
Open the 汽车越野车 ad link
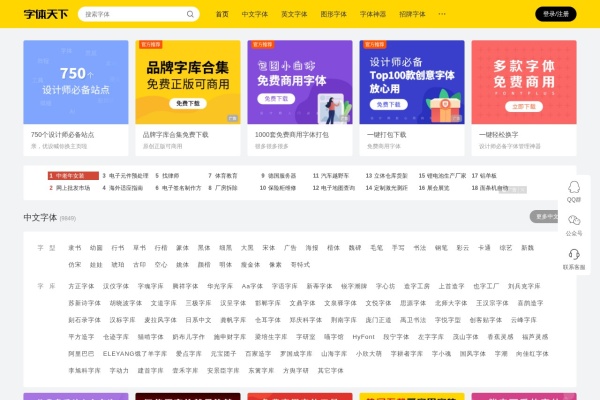(x=335, y=176)
